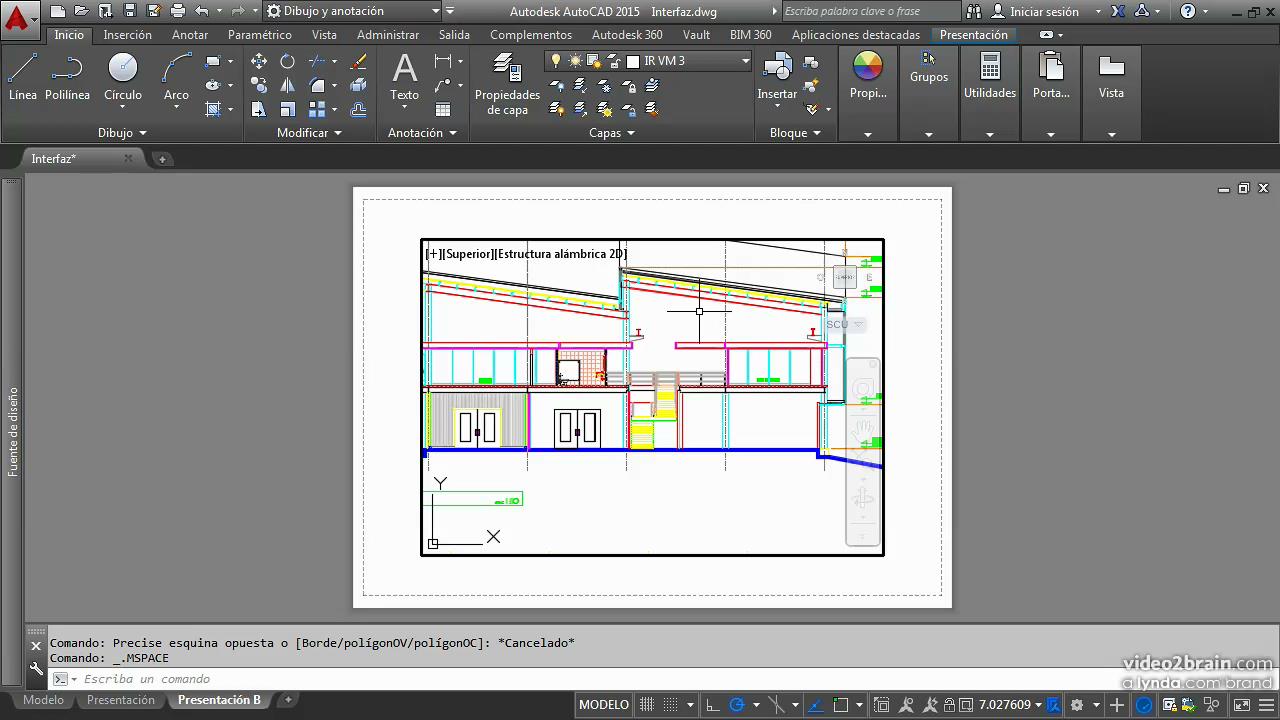Click the [Superior] viewport view label
1280x720 pixels.
click(x=468, y=254)
